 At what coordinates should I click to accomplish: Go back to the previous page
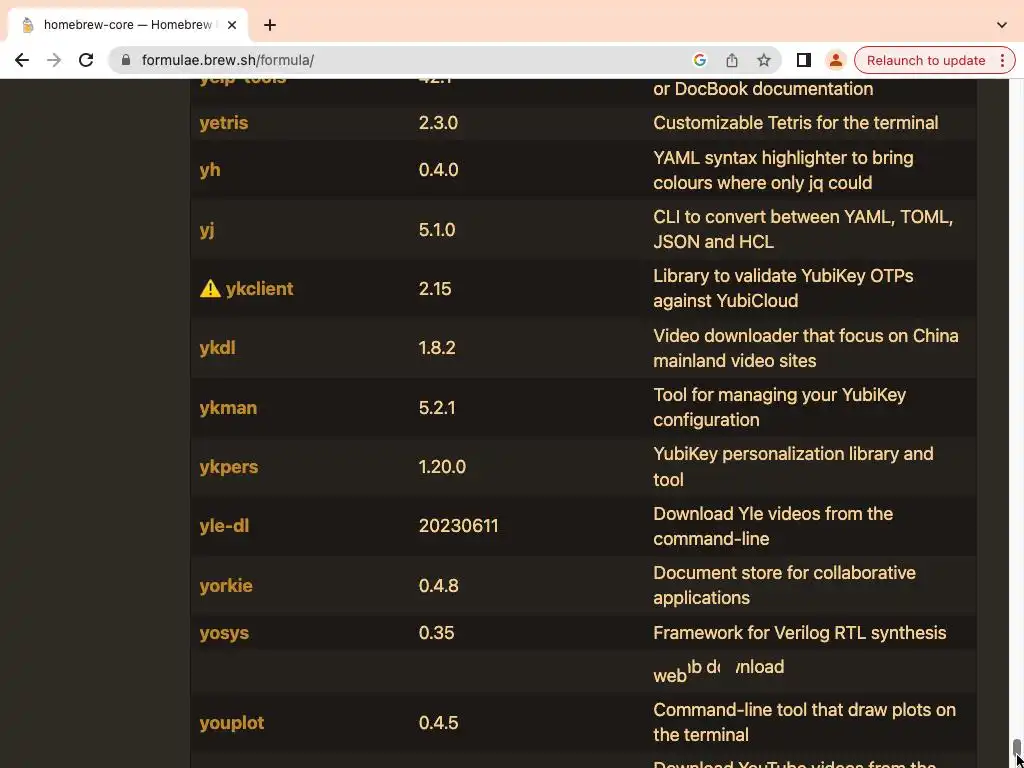(22, 60)
